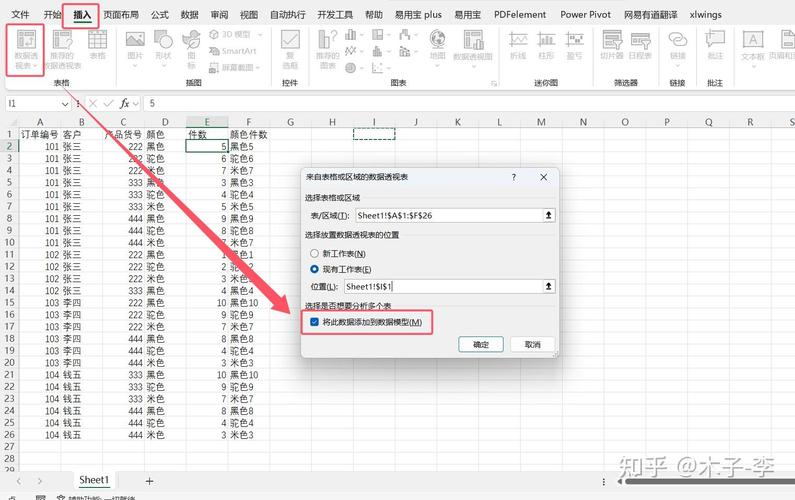The image size is (795, 500).
Task: Open the dropdown arrow under 地图
Action: pos(437,66)
